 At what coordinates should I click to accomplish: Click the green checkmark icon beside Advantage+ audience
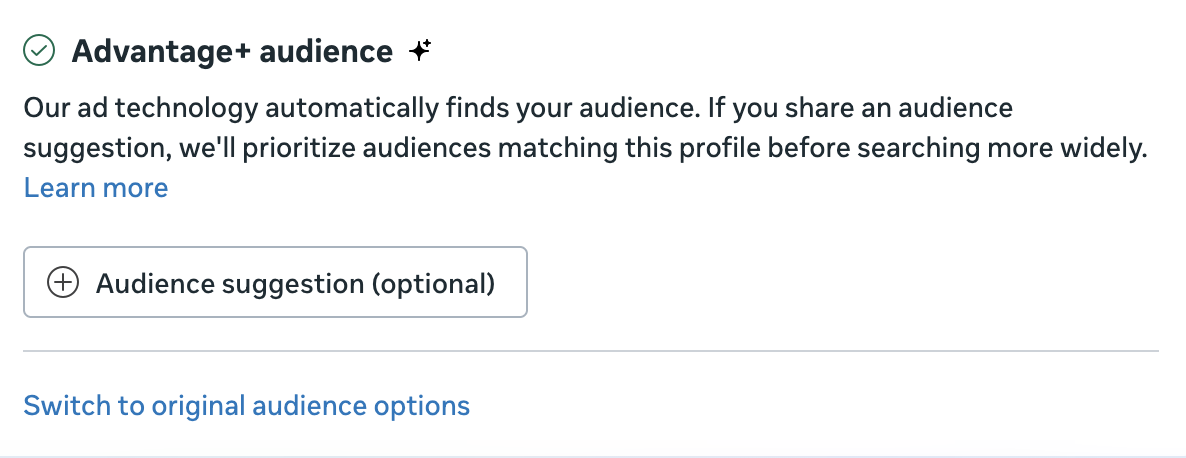pos(38,50)
